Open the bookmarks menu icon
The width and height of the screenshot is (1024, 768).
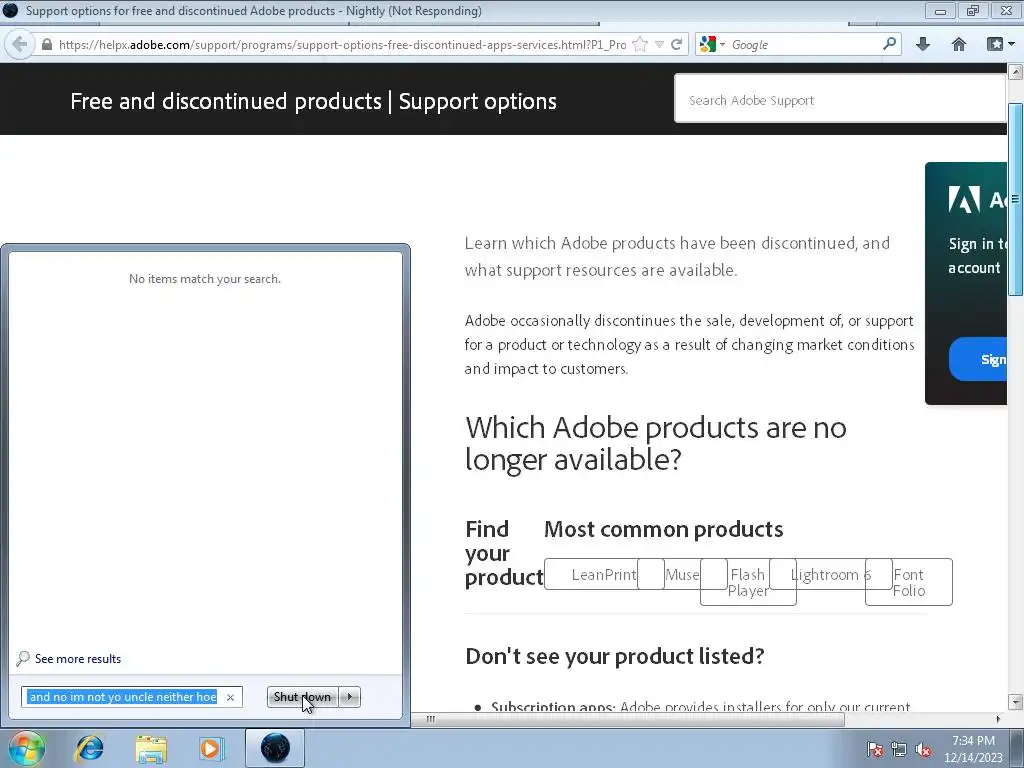click(x=1000, y=44)
